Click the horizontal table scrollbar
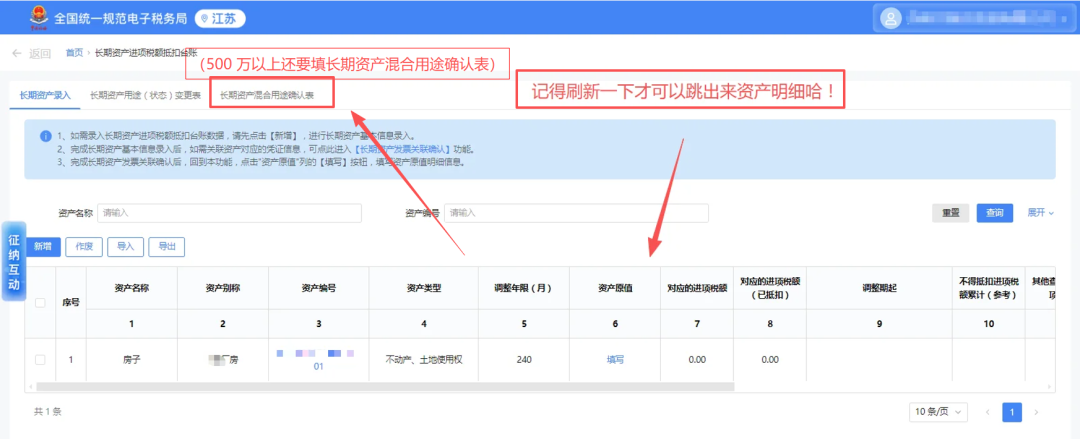1080x439 pixels. [386, 387]
